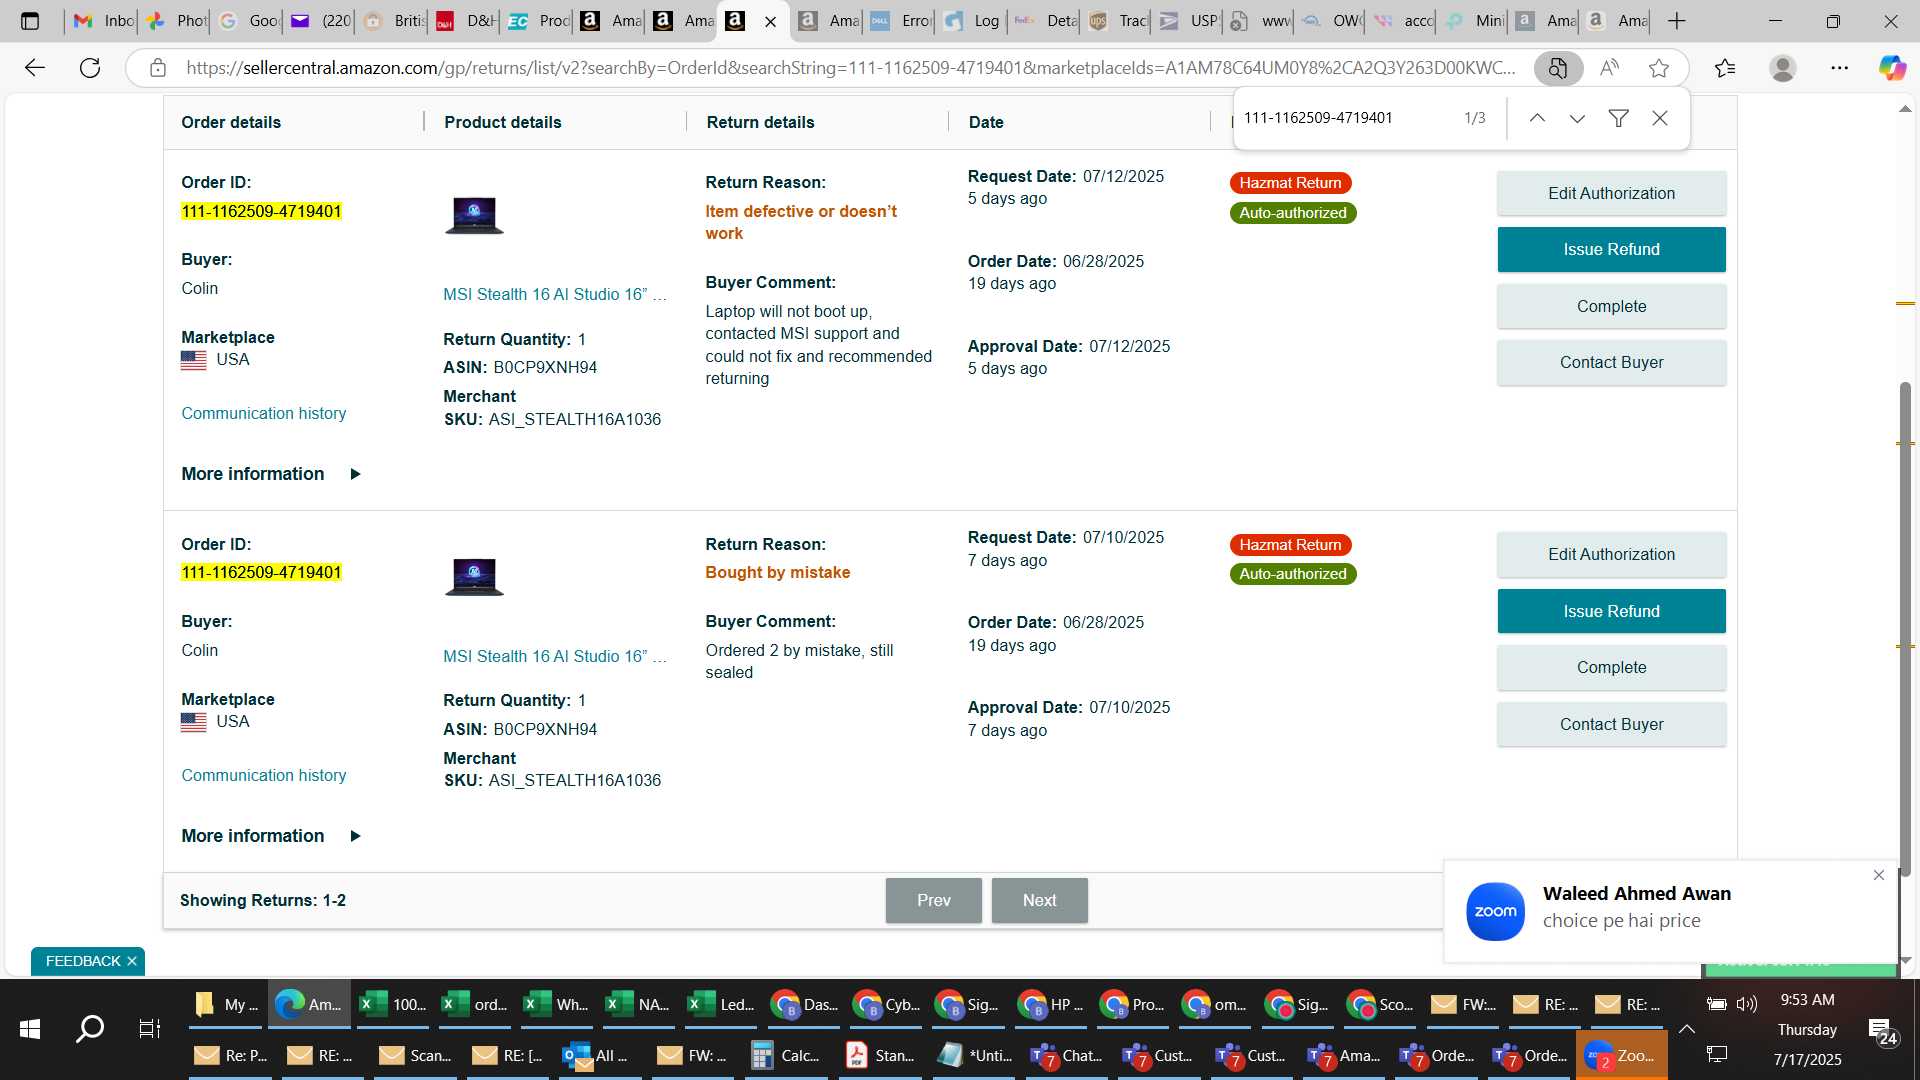Issue Refund for the defective item return
1920x1080 pixels.
(1611, 249)
